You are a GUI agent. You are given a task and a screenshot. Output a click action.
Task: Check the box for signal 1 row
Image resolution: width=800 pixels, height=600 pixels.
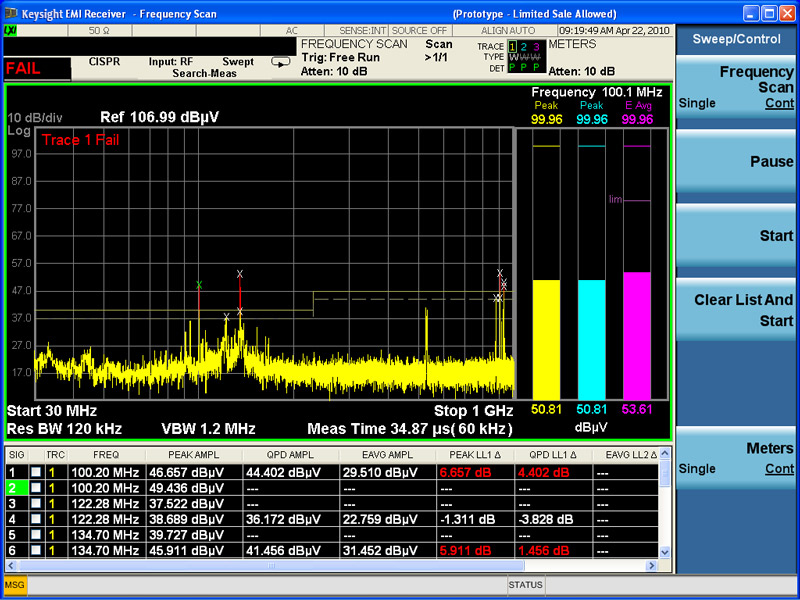(36, 472)
